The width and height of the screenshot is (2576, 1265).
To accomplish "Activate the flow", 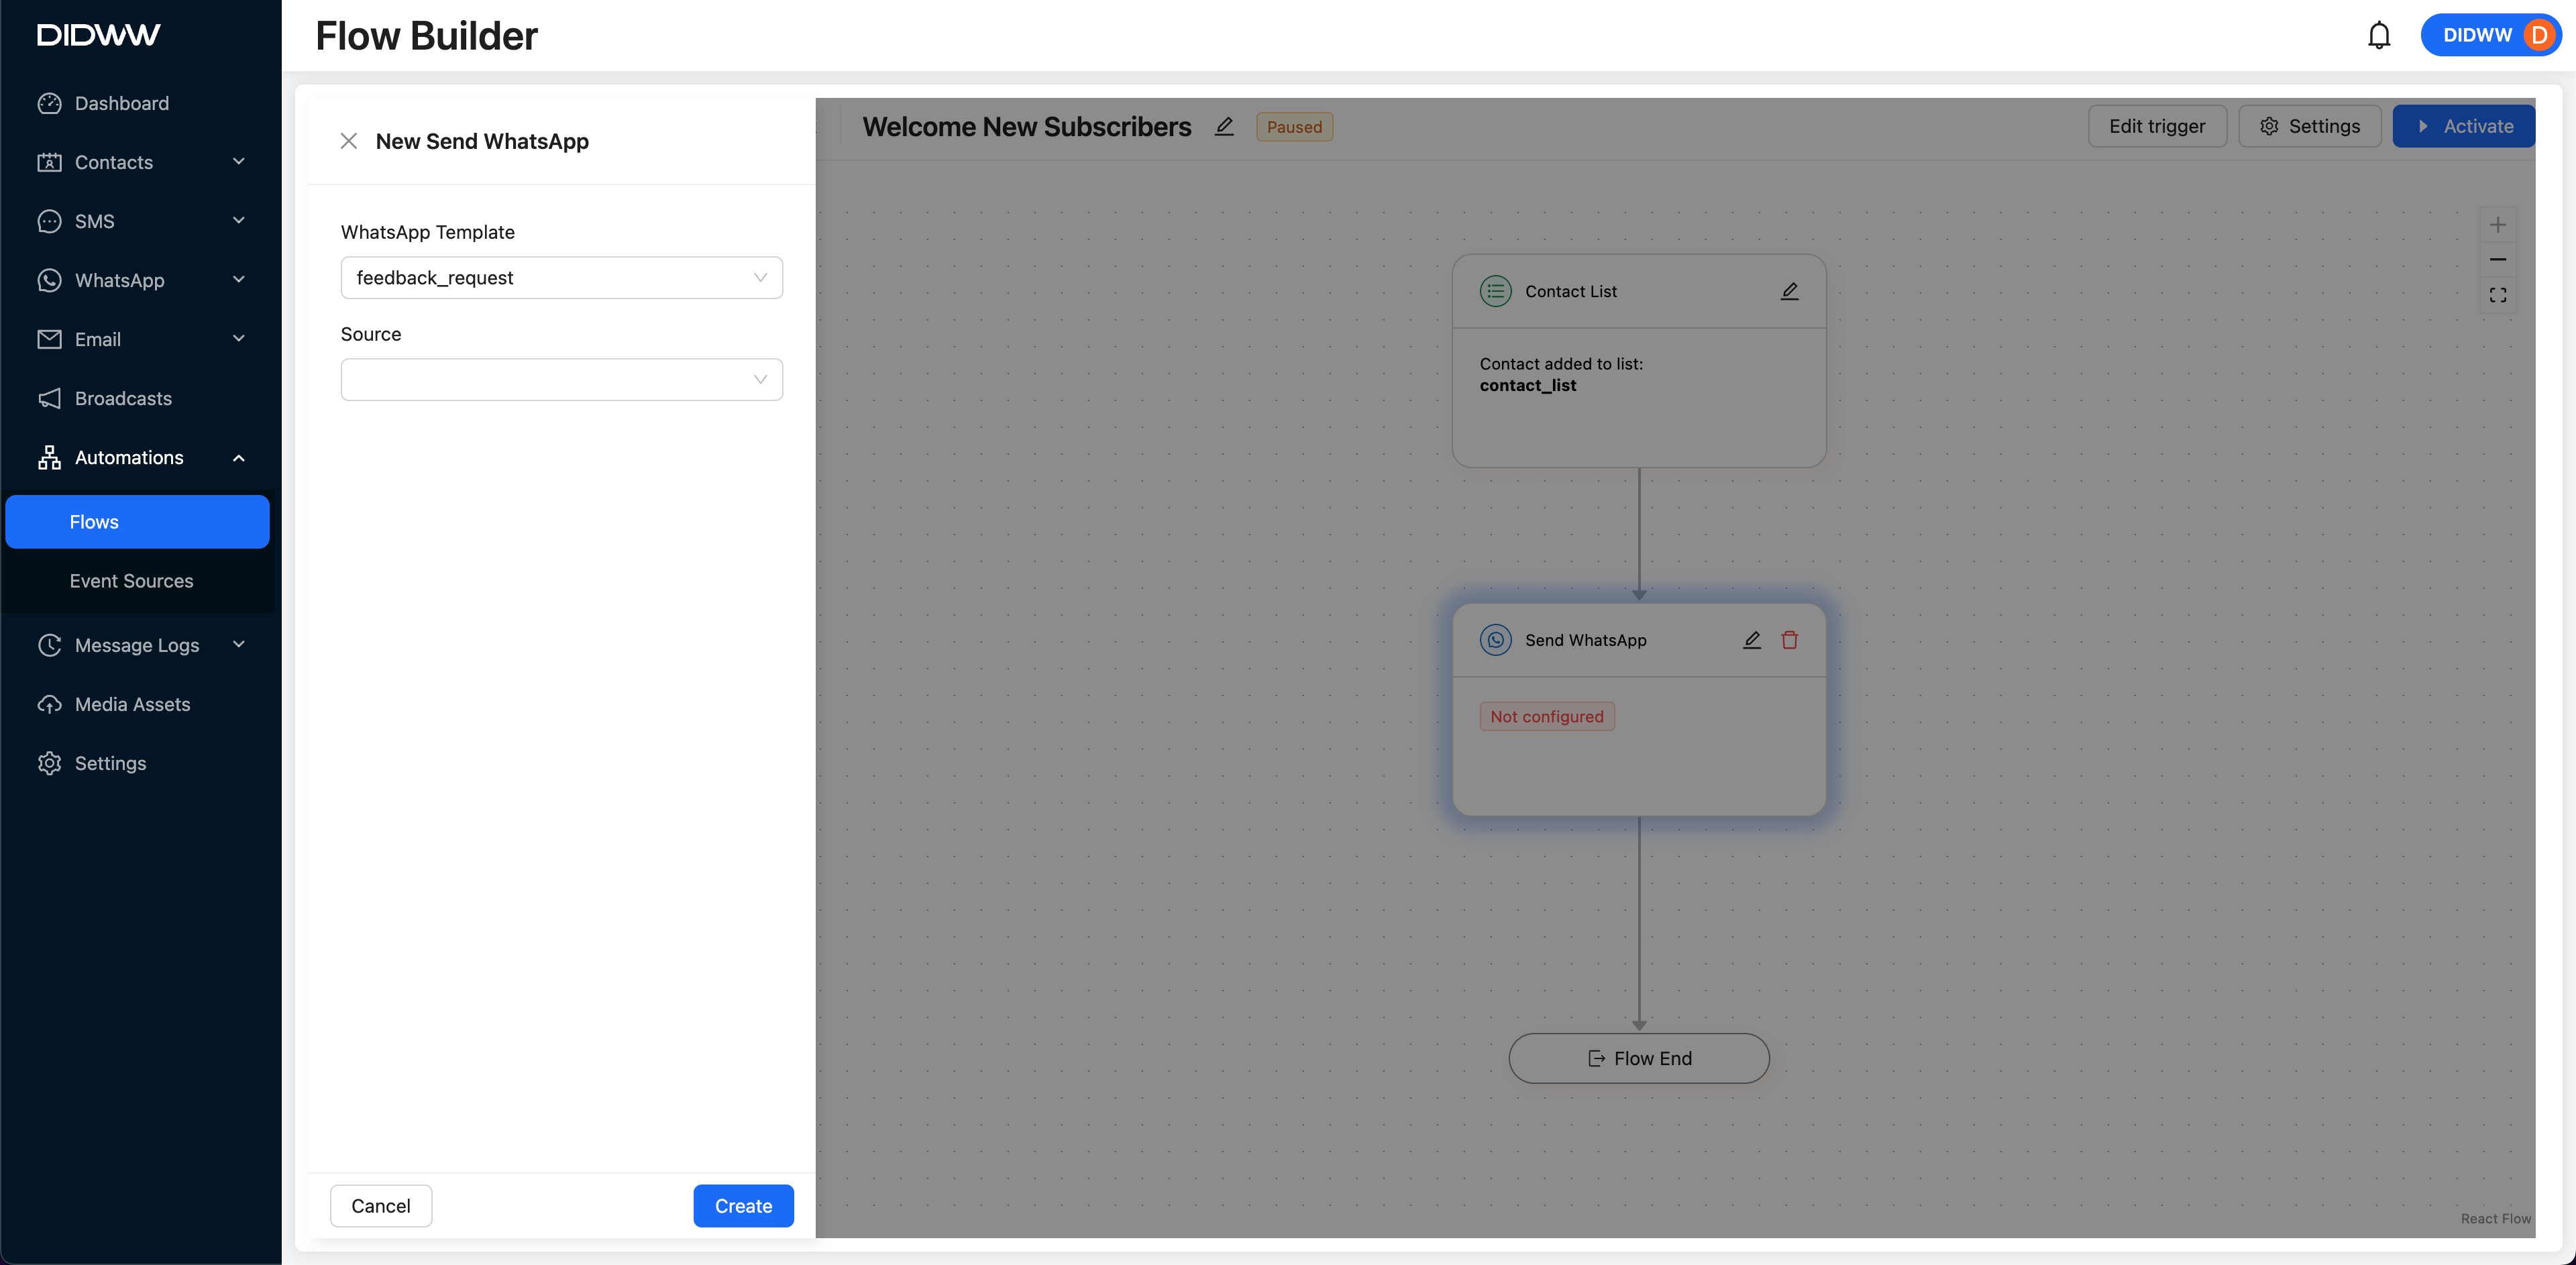I will click(2463, 127).
